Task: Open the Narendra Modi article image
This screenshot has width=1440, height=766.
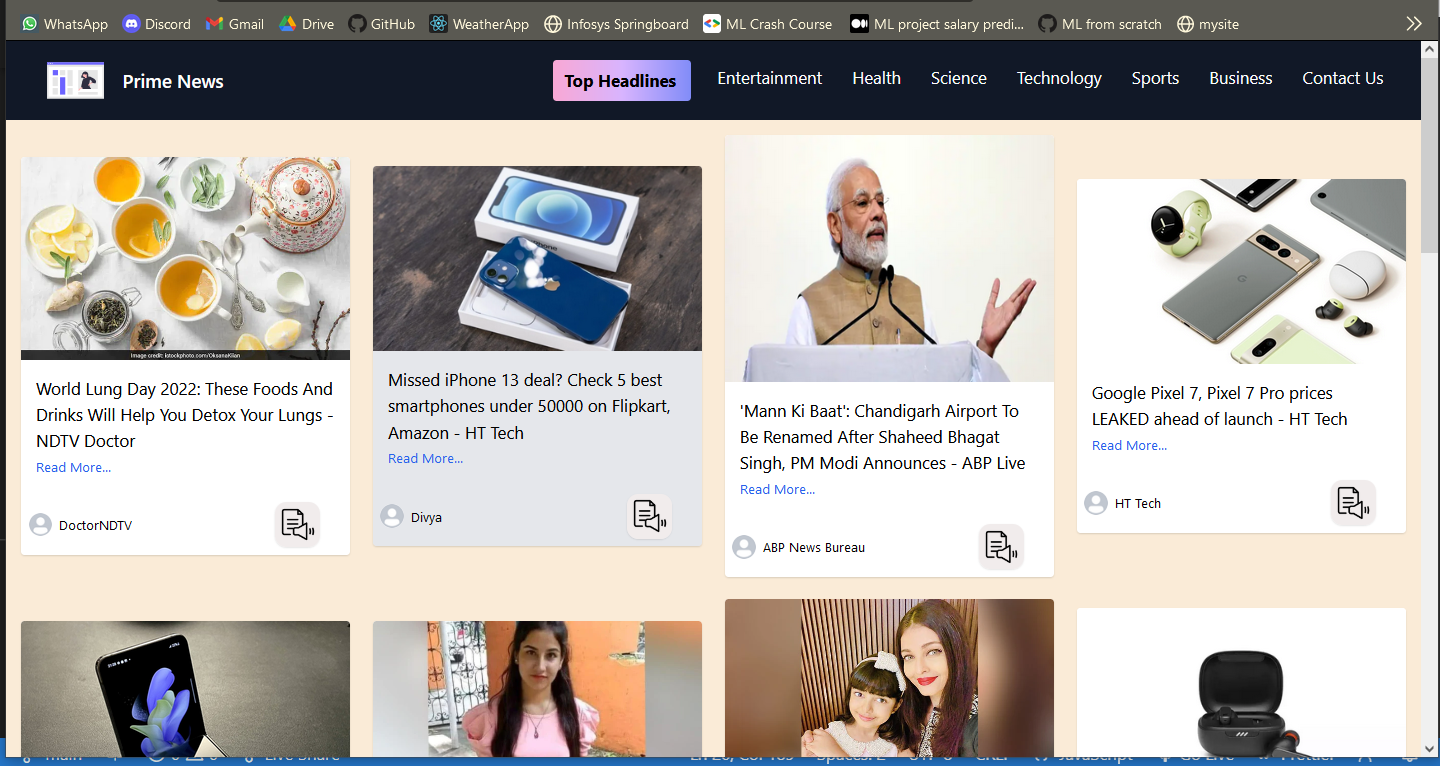Action: (x=889, y=258)
